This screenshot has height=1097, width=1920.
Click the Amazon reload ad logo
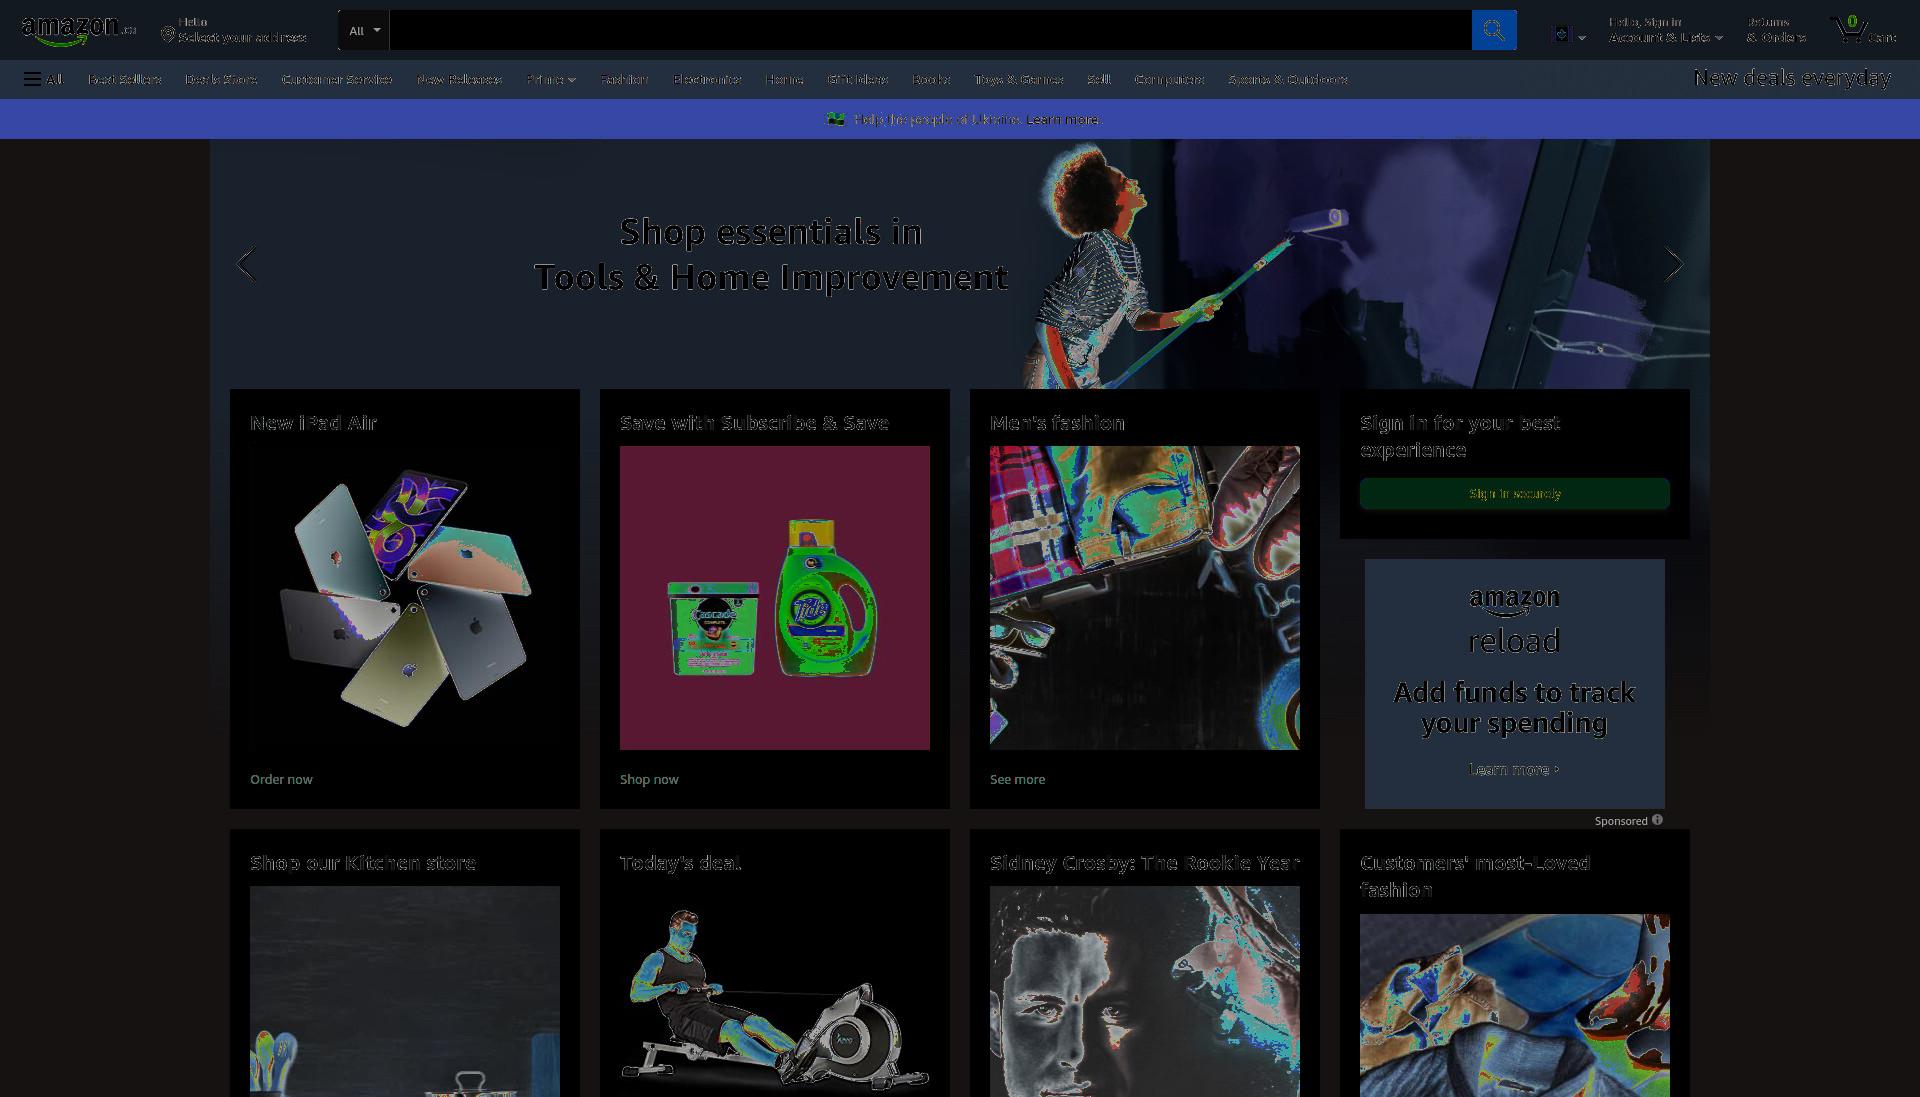tap(1514, 620)
